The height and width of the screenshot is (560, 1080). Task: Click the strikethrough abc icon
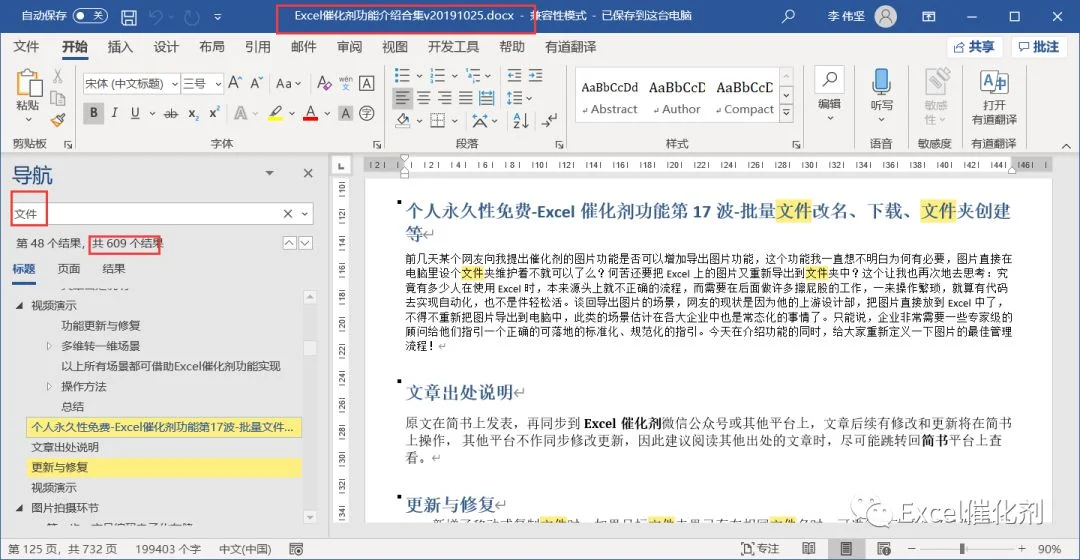(x=171, y=114)
